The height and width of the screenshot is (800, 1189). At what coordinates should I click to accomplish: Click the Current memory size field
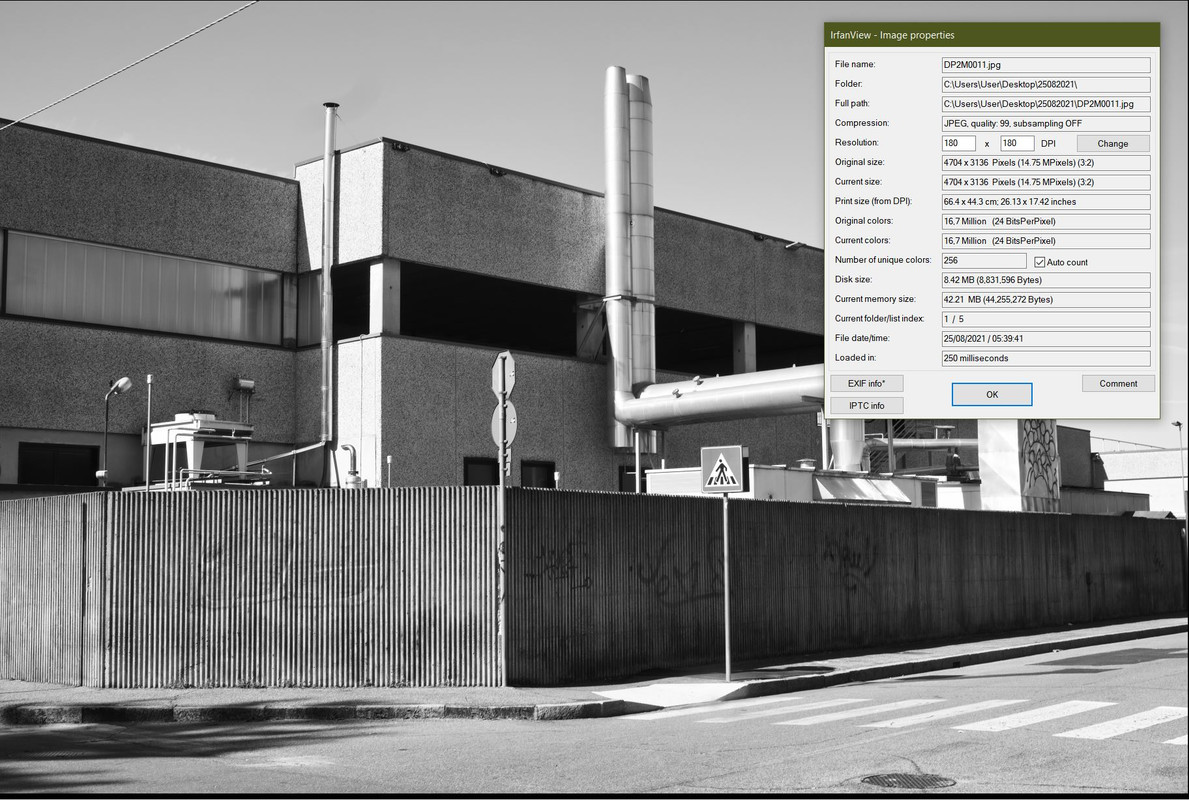point(1046,300)
